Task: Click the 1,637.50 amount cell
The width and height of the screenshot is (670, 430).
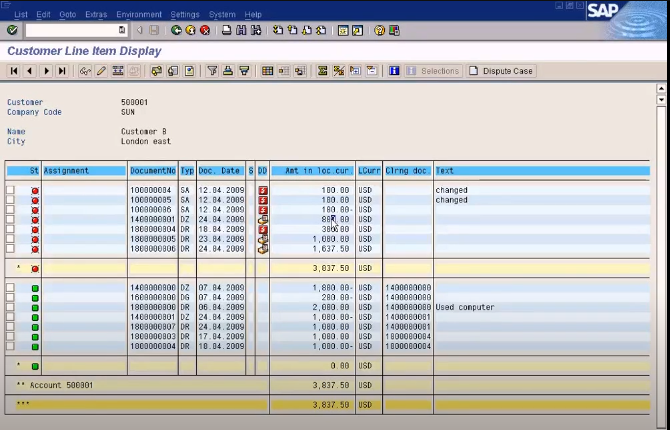Action: [331, 249]
